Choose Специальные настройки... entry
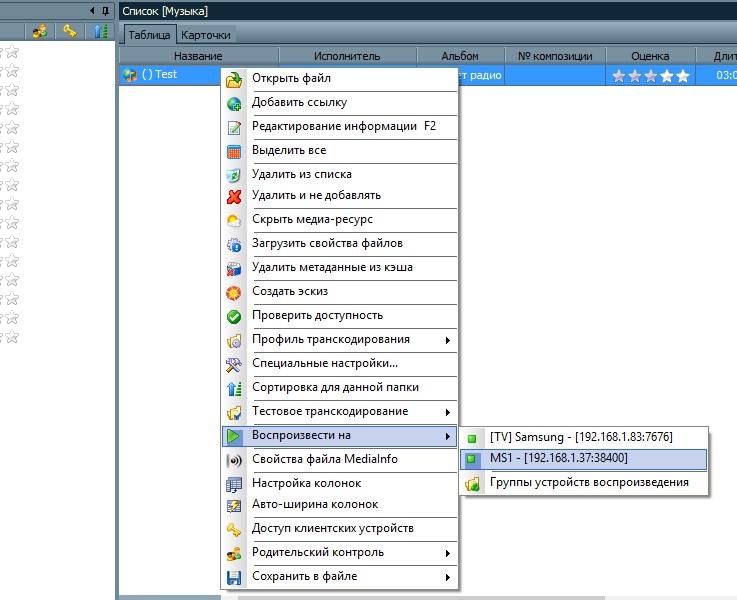This screenshot has height=600, width=737. click(x=339, y=363)
